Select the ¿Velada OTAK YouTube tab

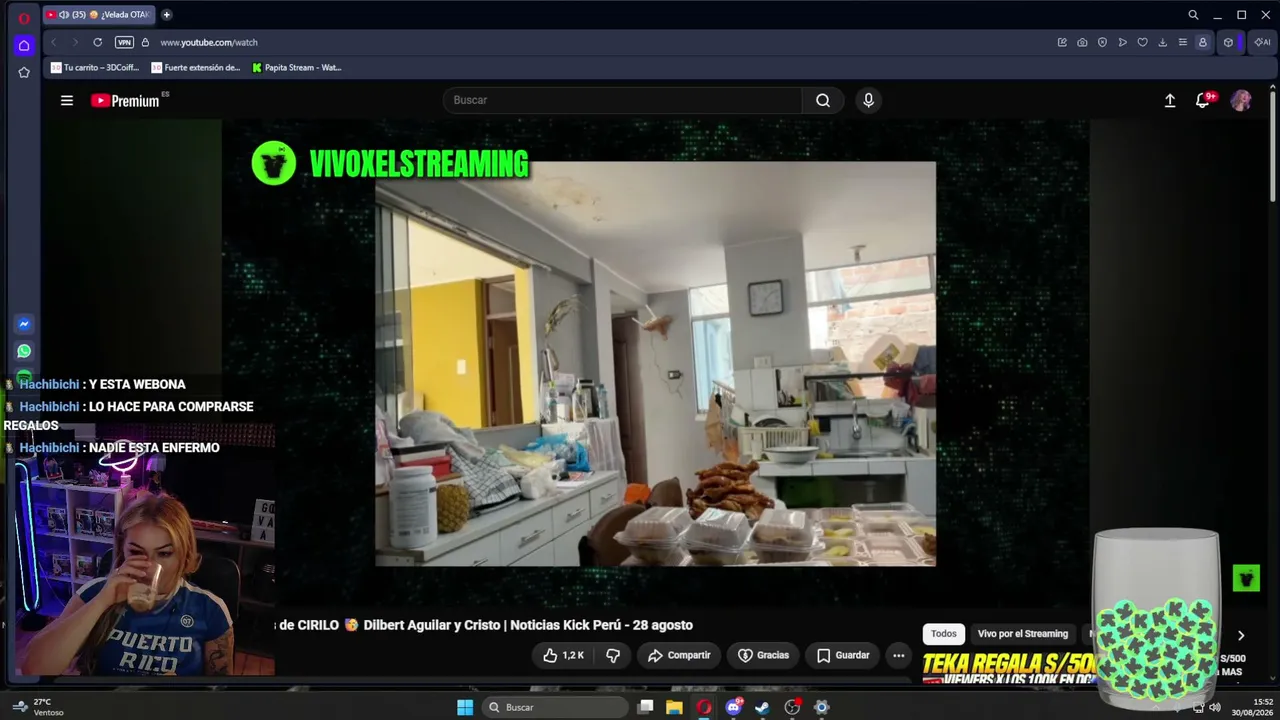pos(98,15)
